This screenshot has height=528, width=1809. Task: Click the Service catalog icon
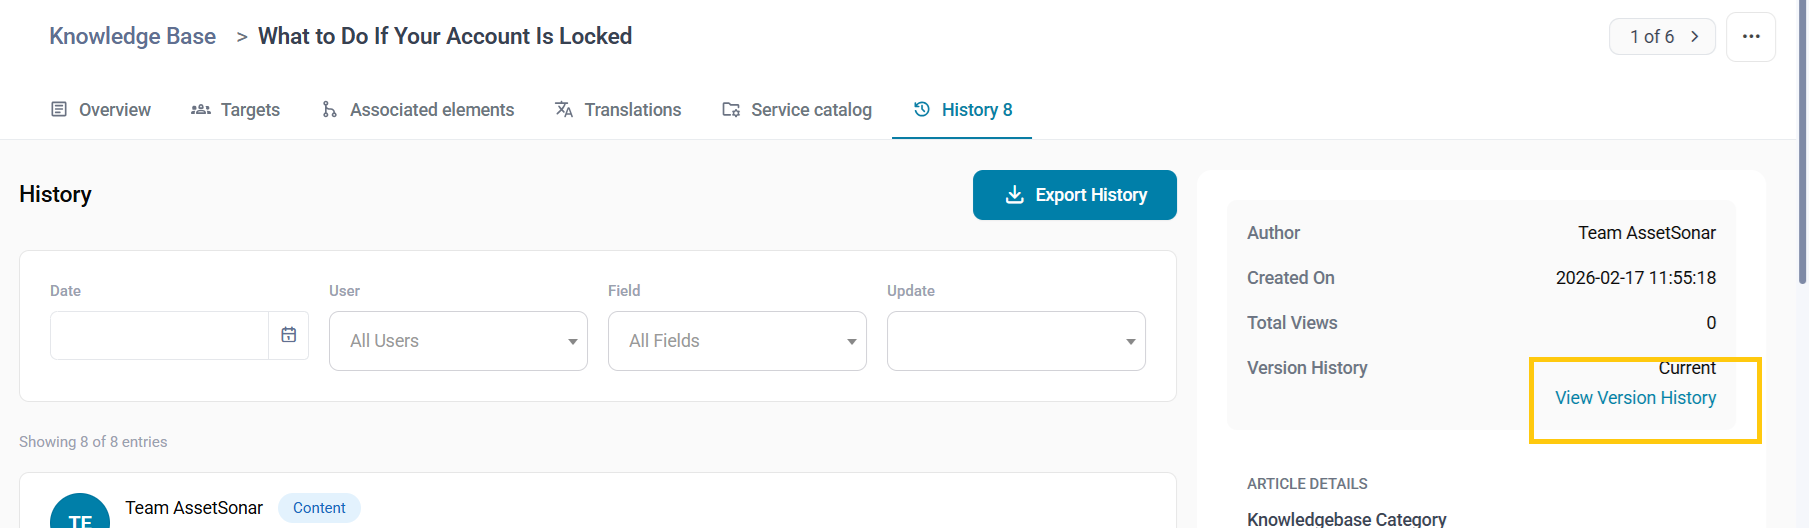click(x=731, y=109)
